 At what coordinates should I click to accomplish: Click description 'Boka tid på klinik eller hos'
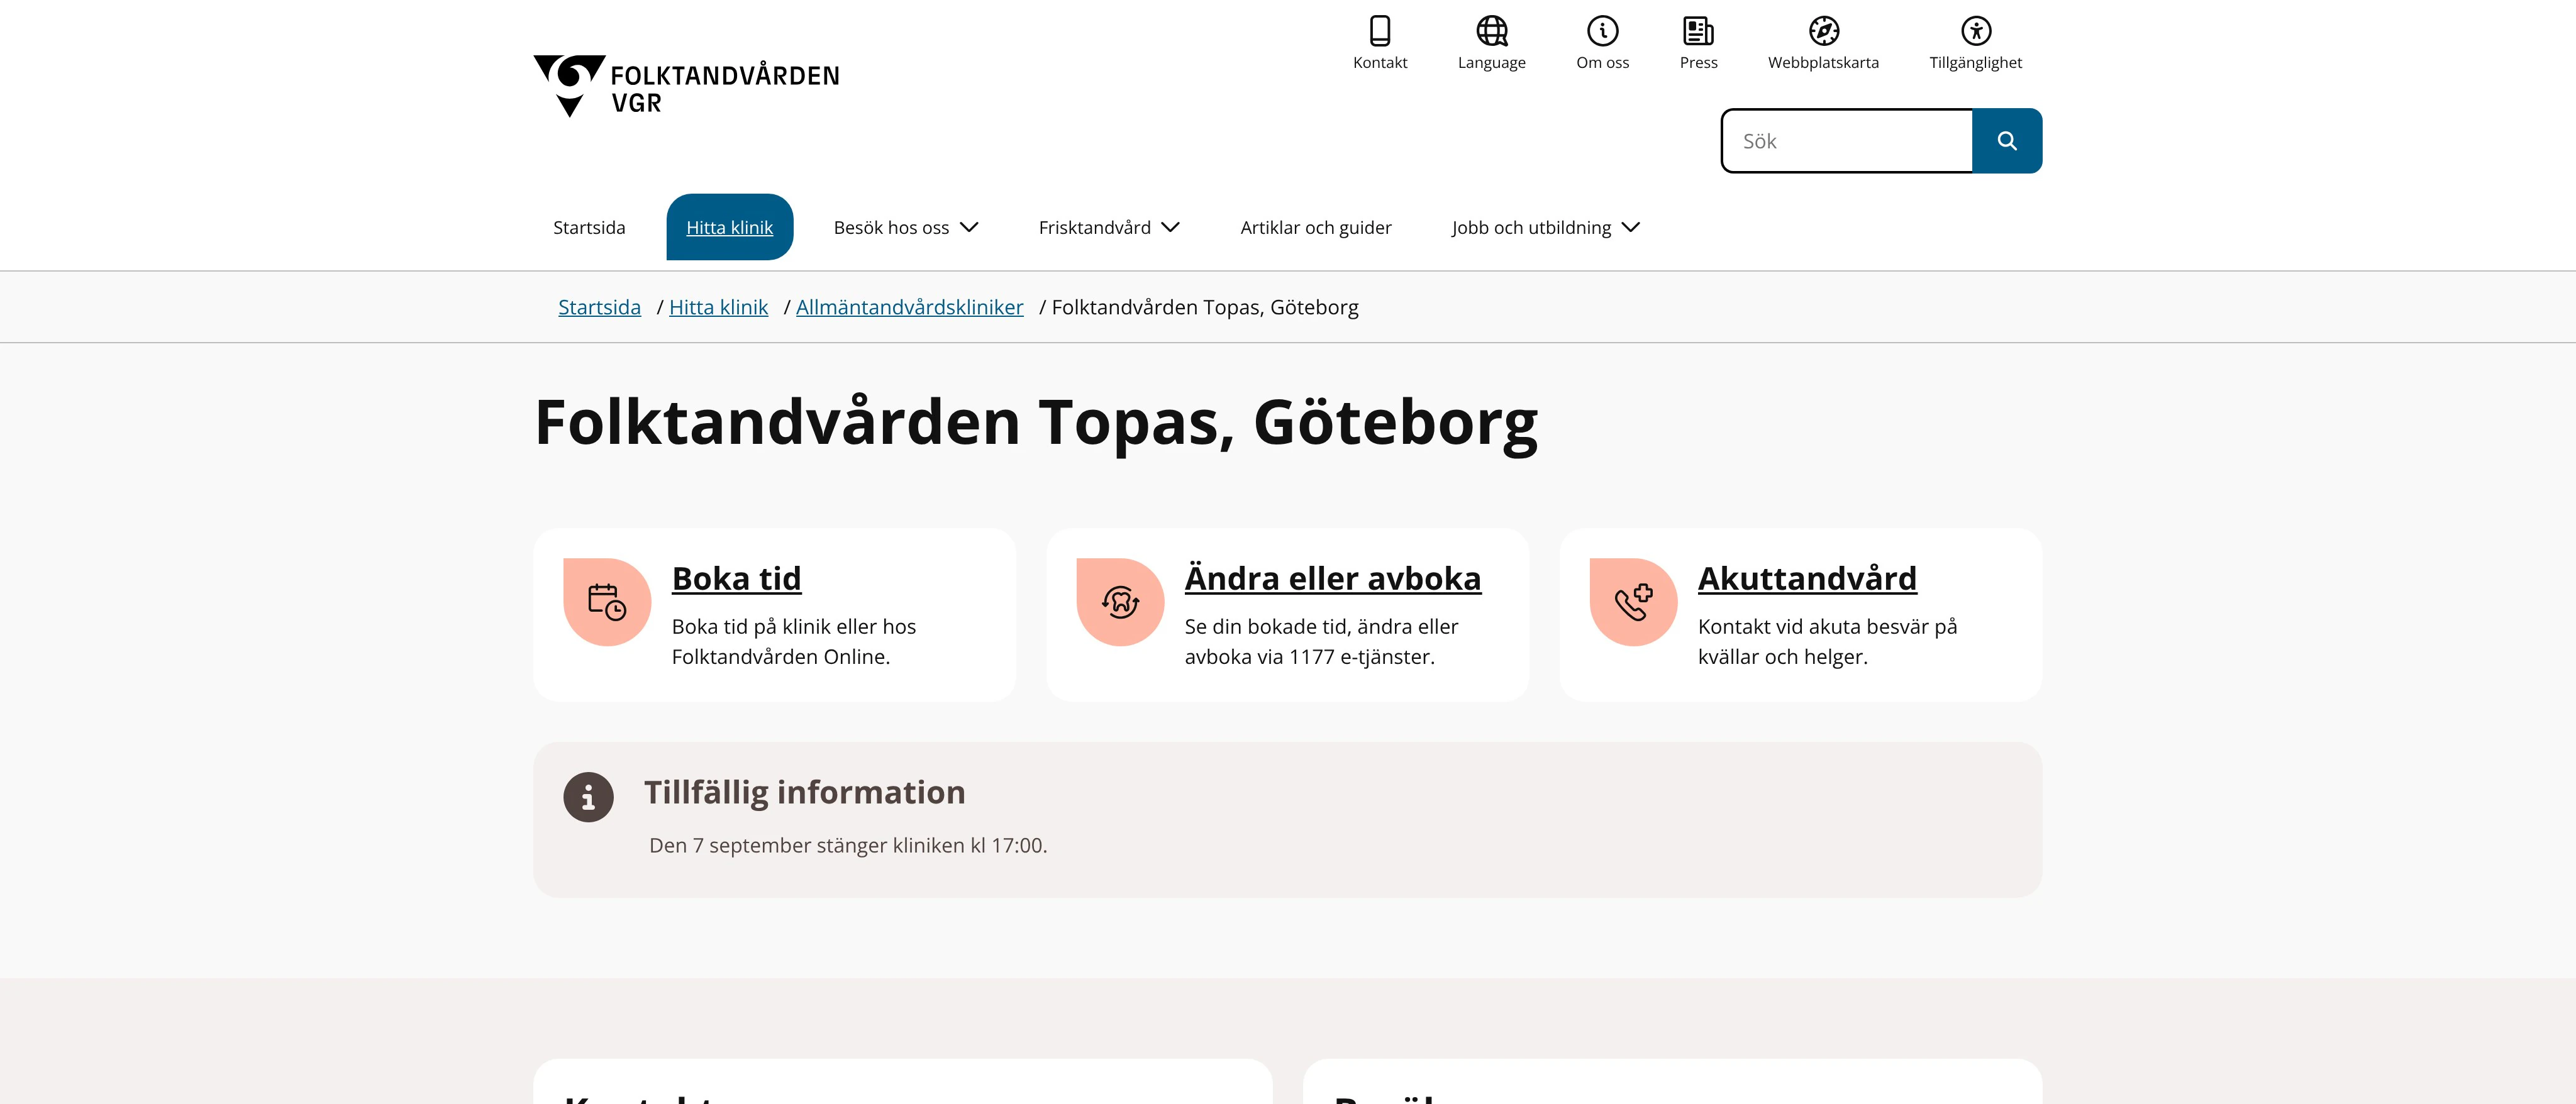coord(794,627)
